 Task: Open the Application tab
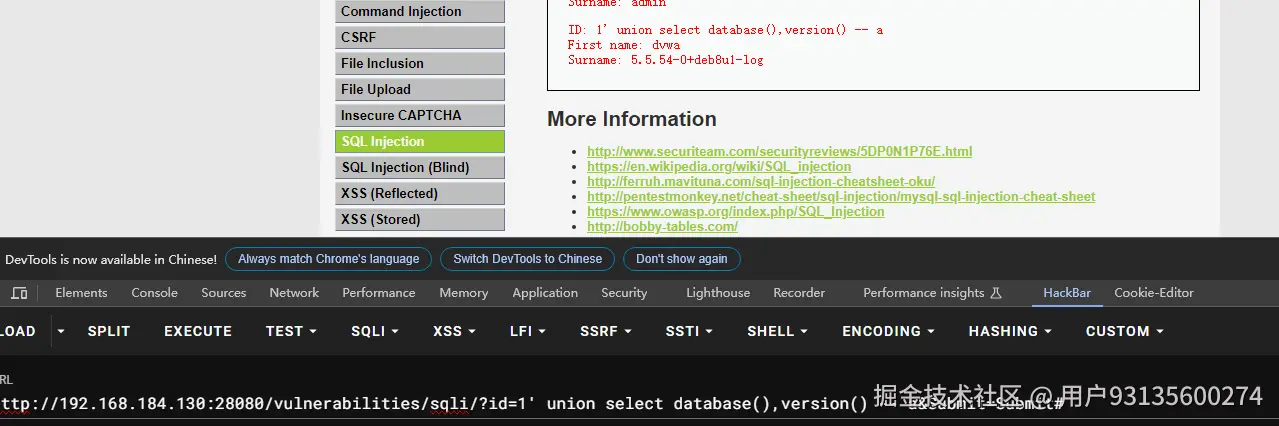tap(545, 293)
